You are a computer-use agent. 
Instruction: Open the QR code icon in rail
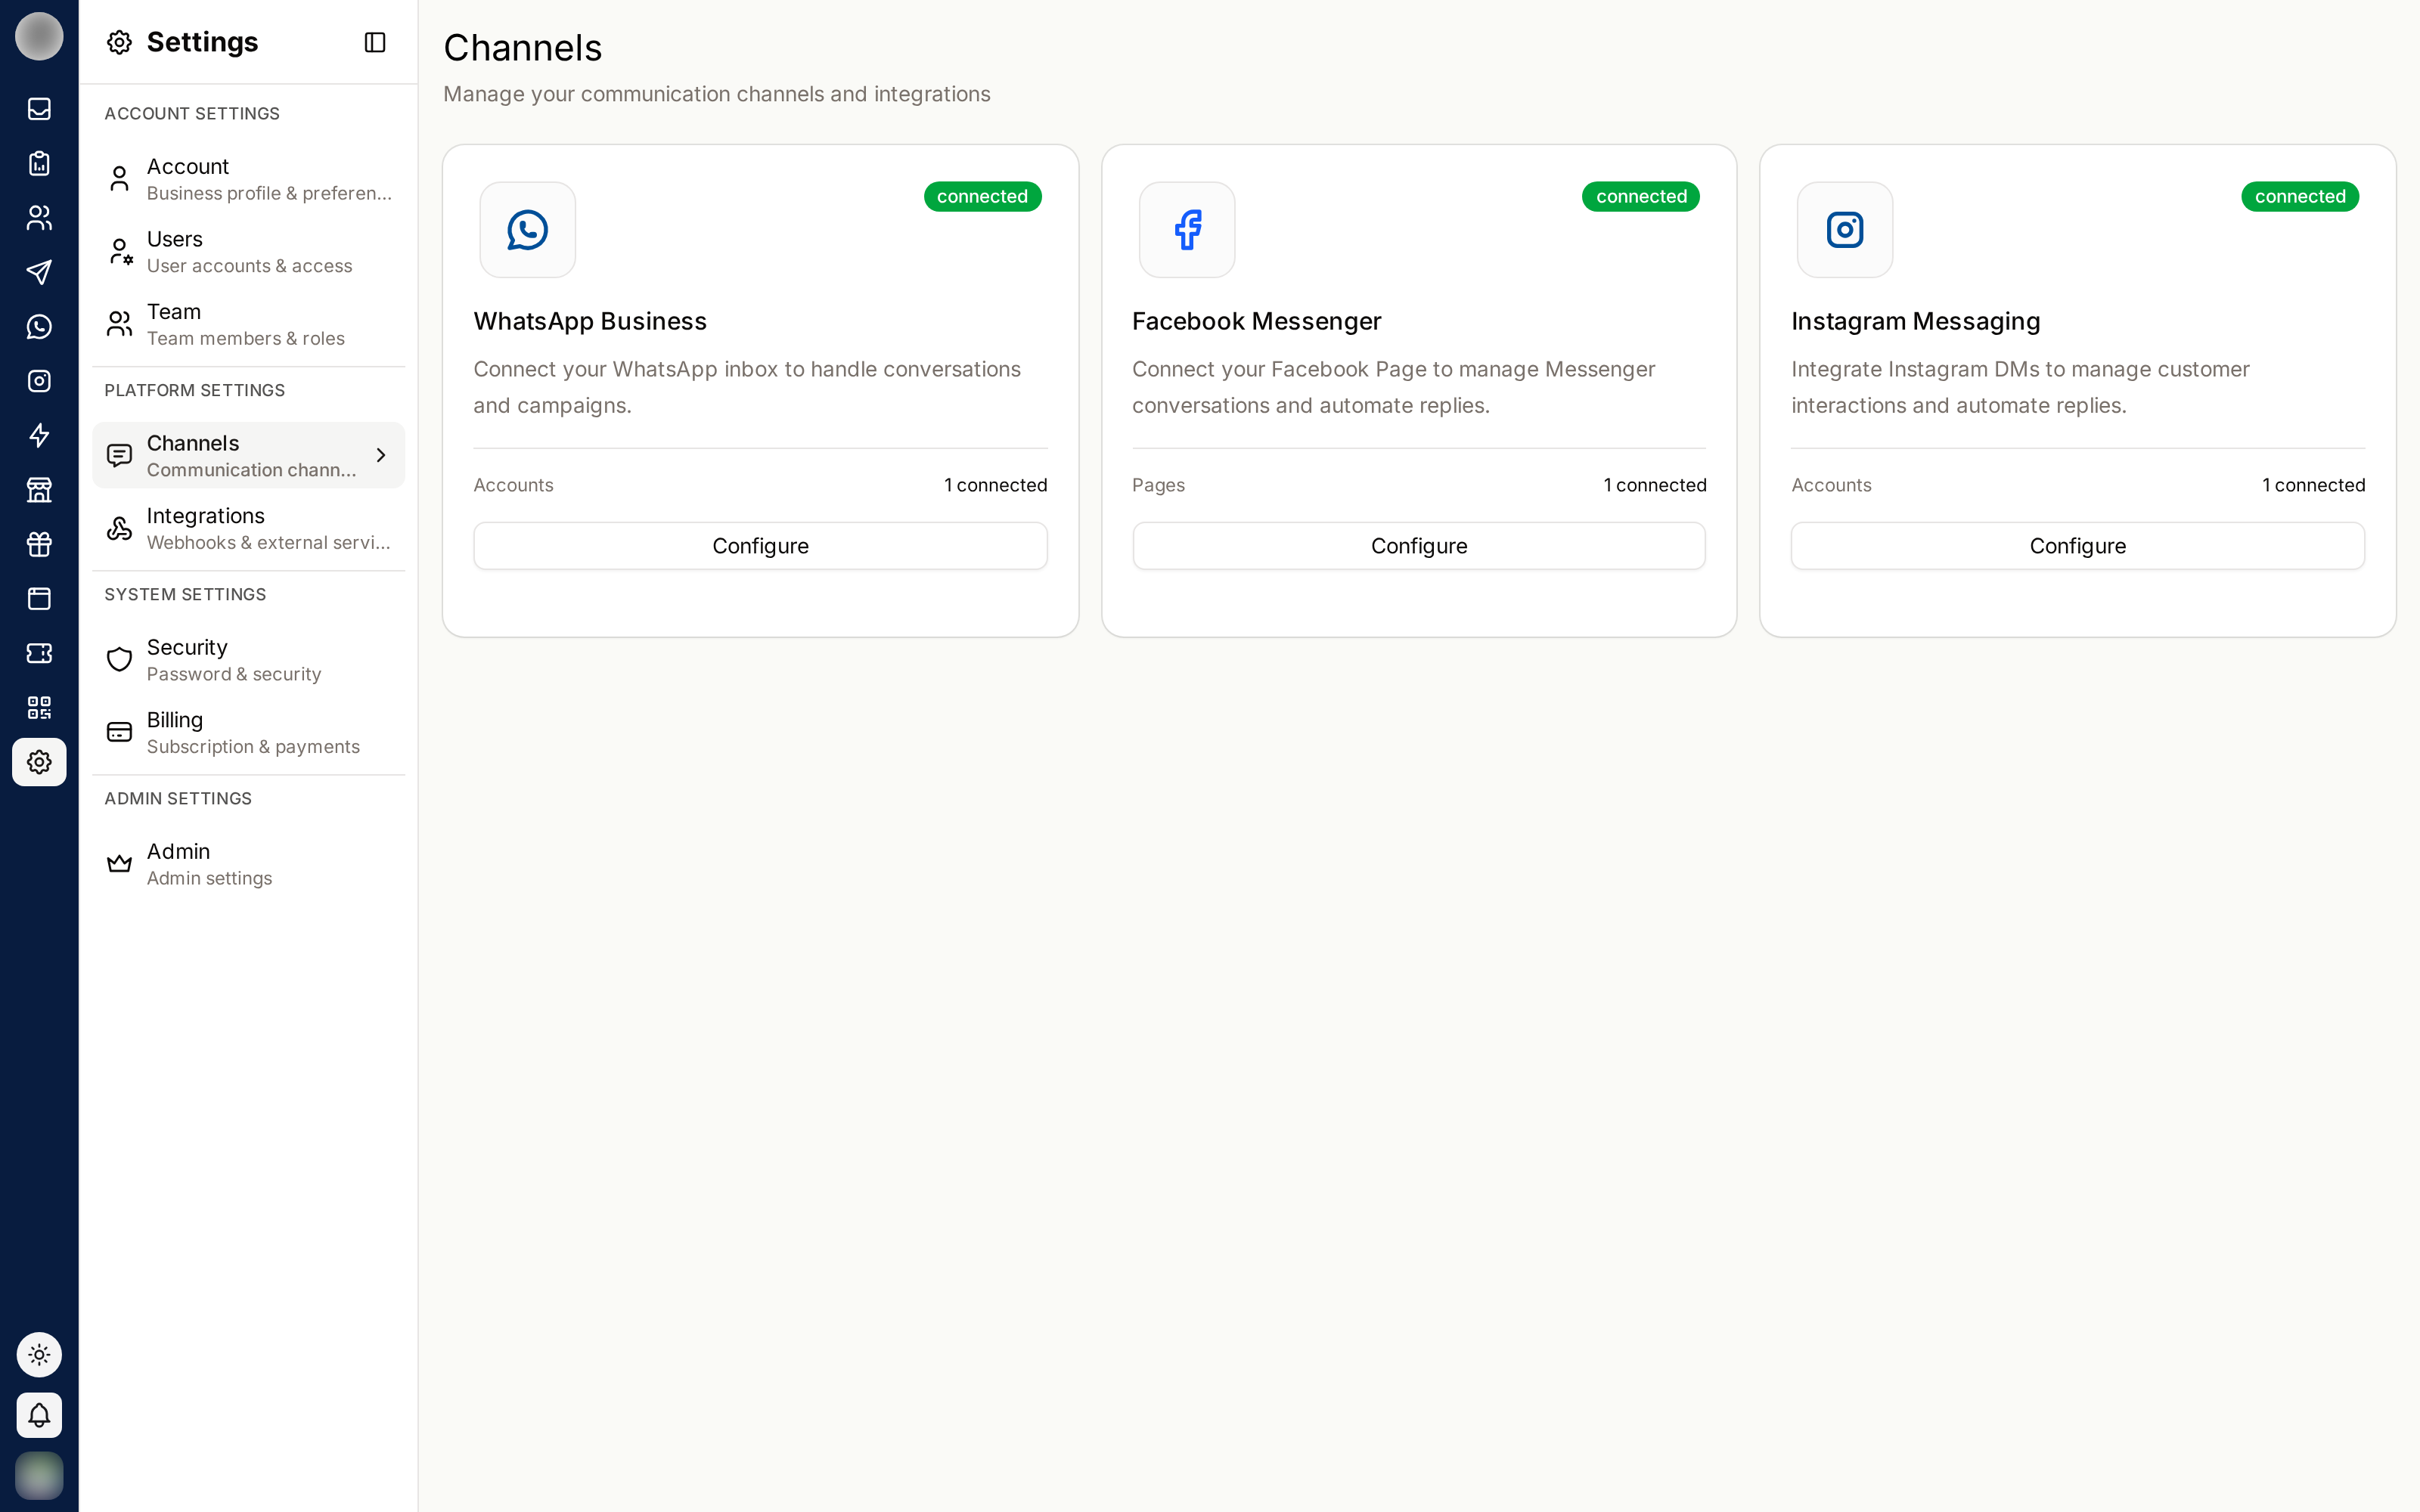39,708
